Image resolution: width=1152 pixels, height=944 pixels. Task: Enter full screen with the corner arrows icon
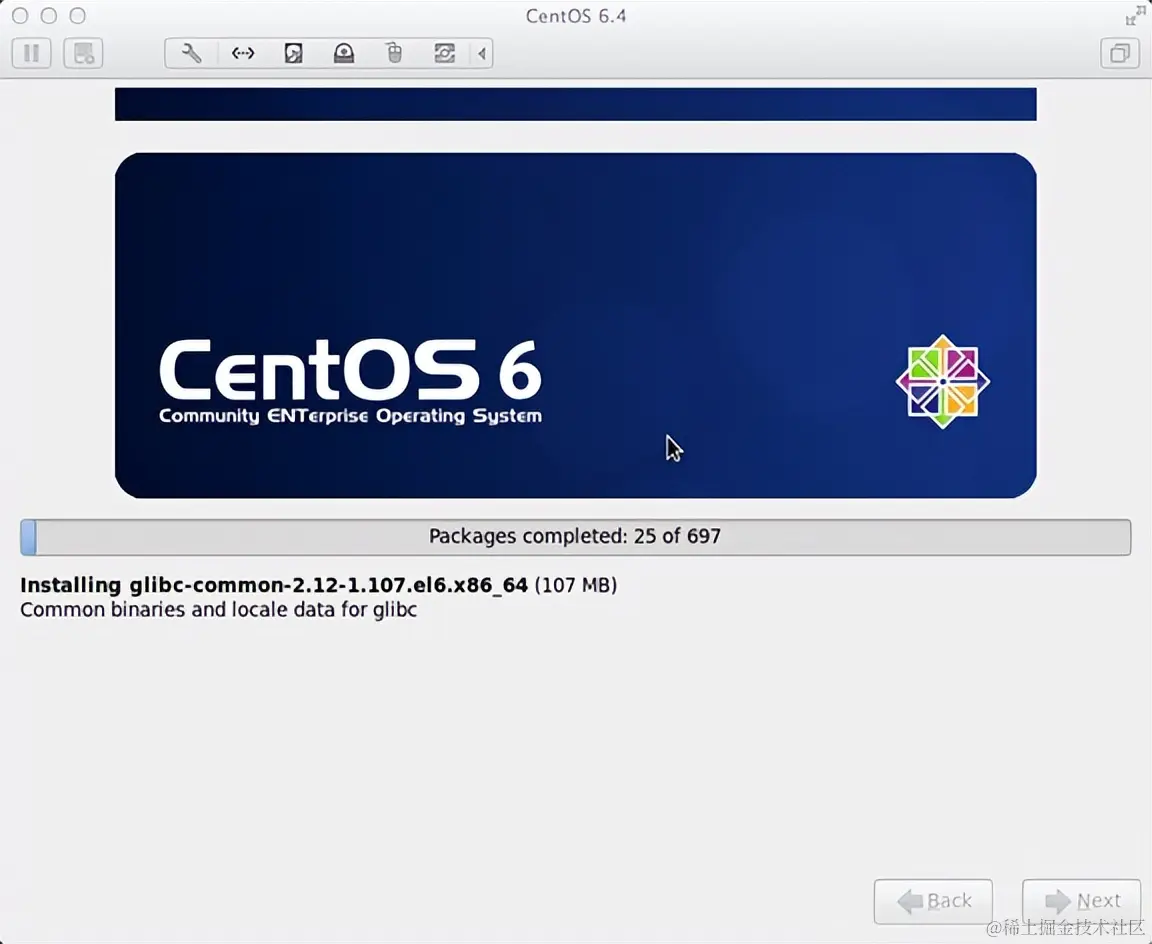point(1135,15)
